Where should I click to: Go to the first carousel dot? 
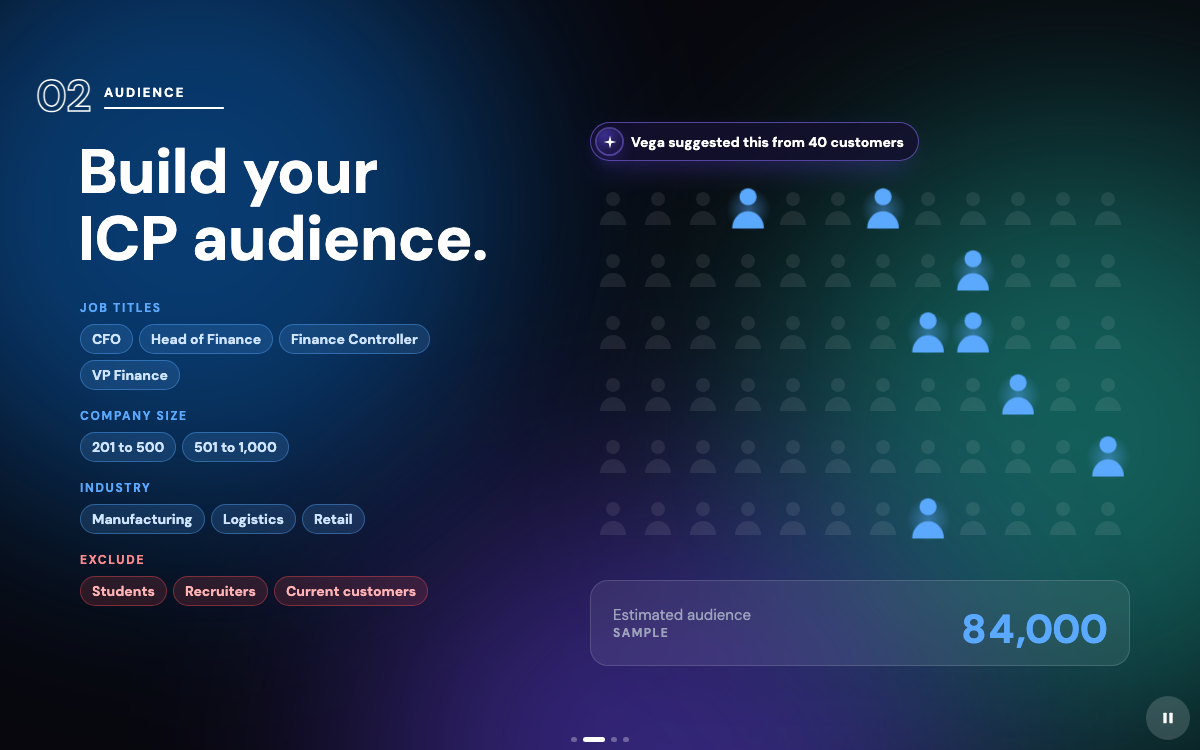pyautogui.click(x=574, y=740)
